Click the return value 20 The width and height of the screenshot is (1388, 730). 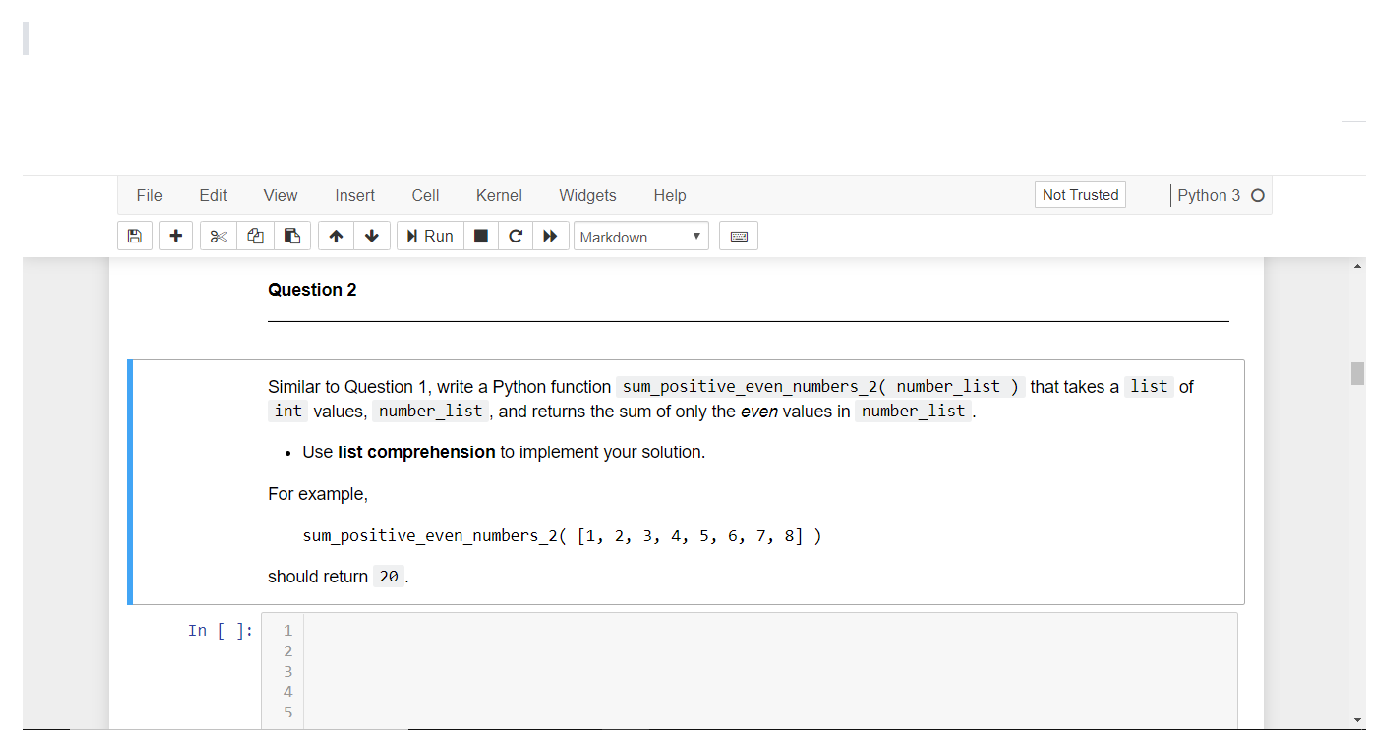pyautogui.click(x=389, y=577)
